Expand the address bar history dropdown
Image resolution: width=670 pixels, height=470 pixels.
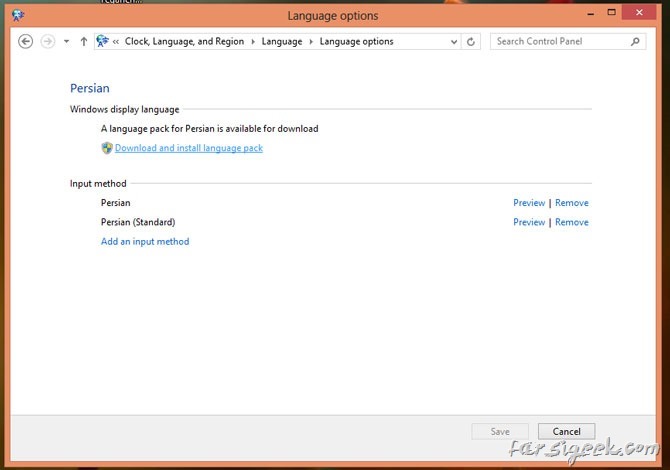click(x=454, y=41)
